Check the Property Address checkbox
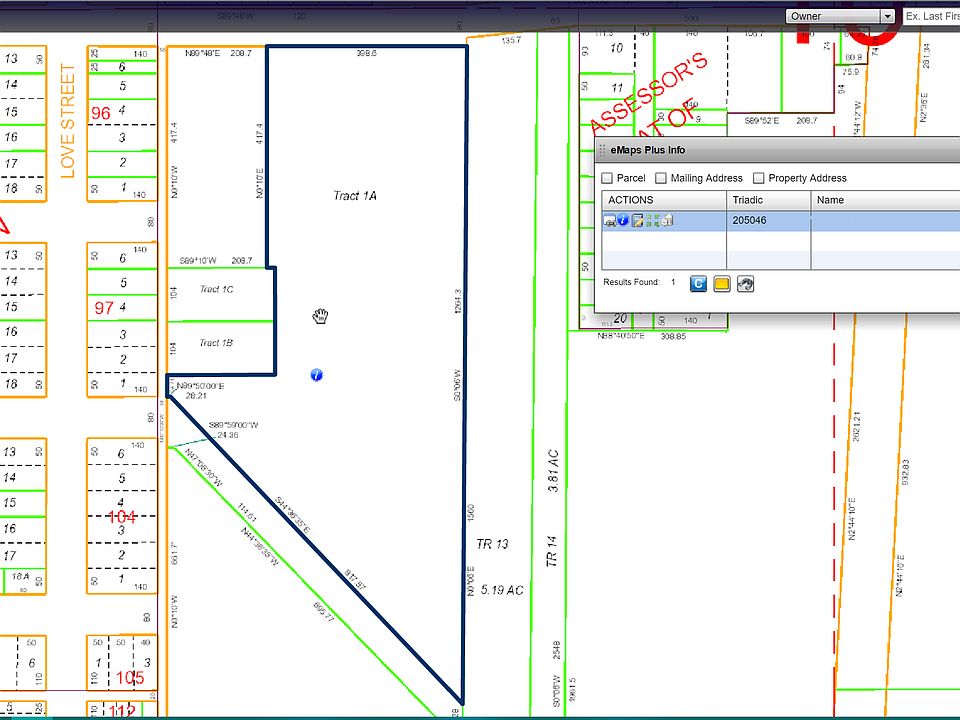Image resolution: width=960 pixels, height=720 pixels. (759, 178)
